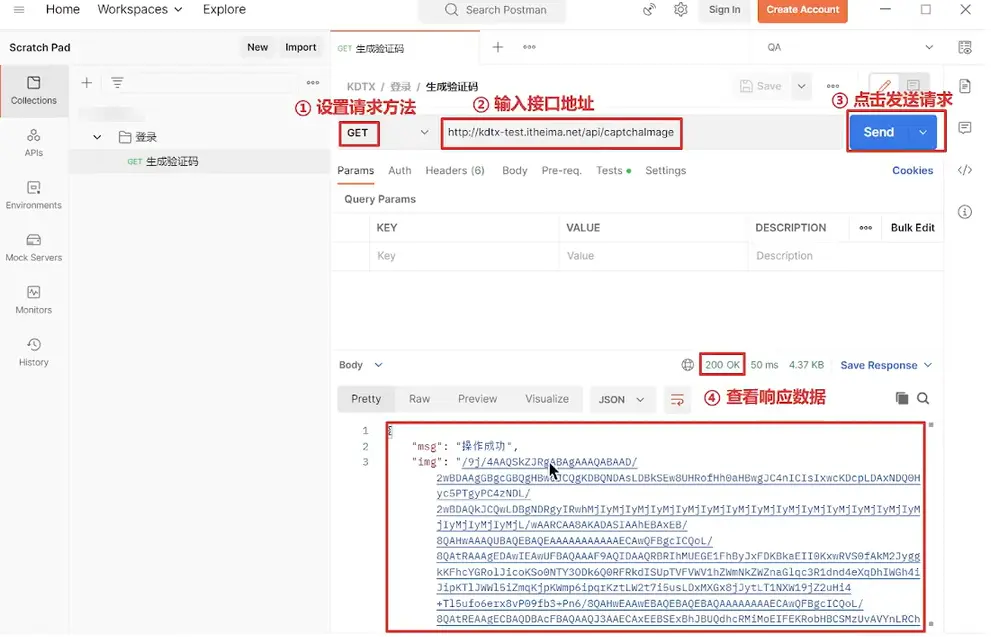Create a new collection with plus icon
991x637 pixels.
tap(87, 83)
